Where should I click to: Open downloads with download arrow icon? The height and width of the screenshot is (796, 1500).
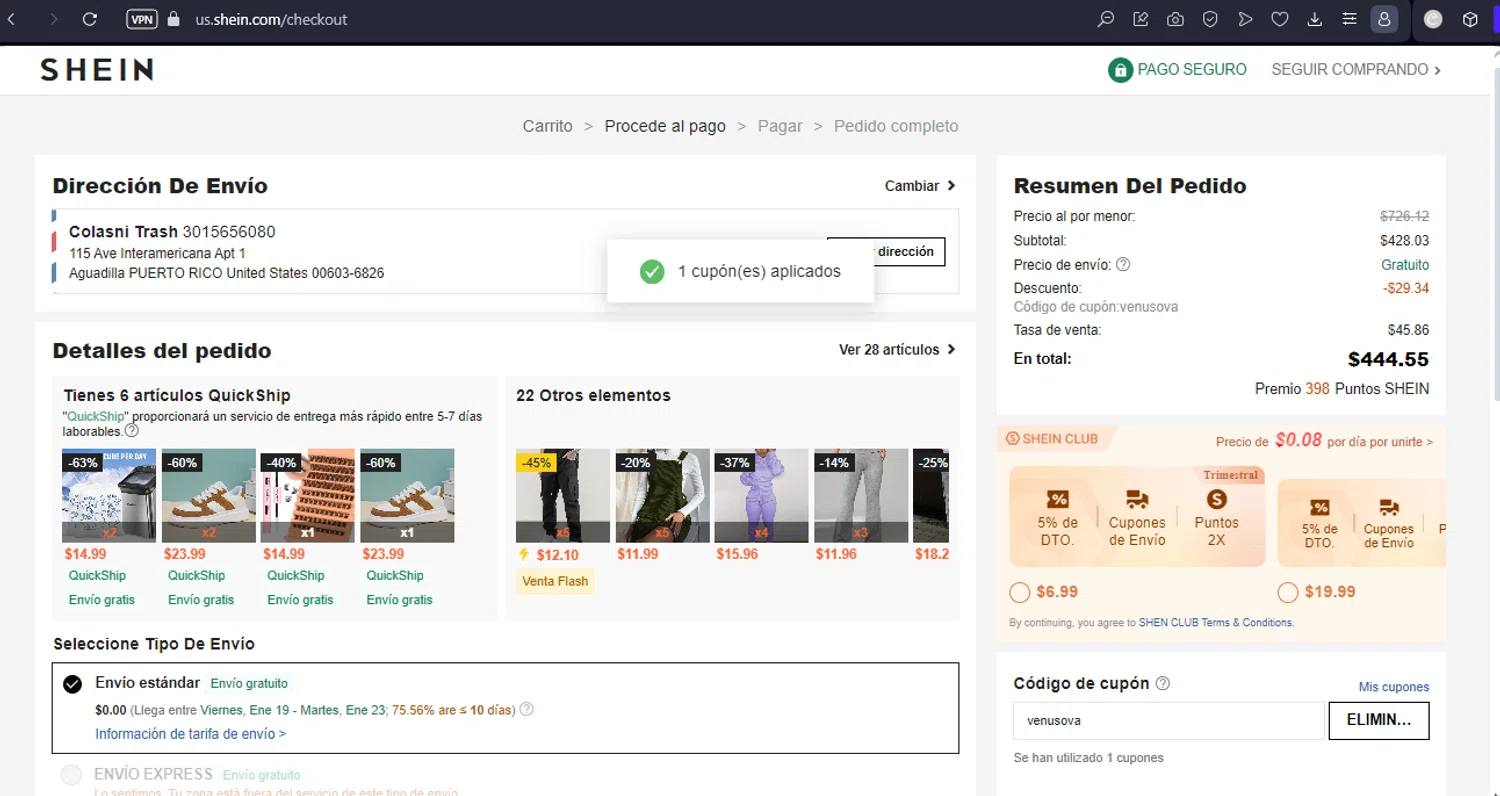point(1315,19)
